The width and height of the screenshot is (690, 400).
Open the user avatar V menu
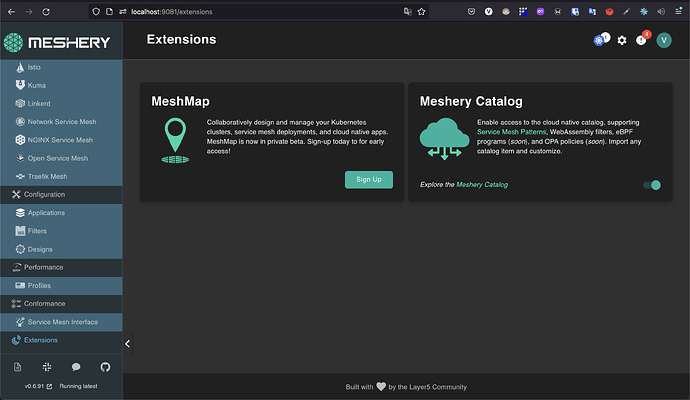[664, 40]
